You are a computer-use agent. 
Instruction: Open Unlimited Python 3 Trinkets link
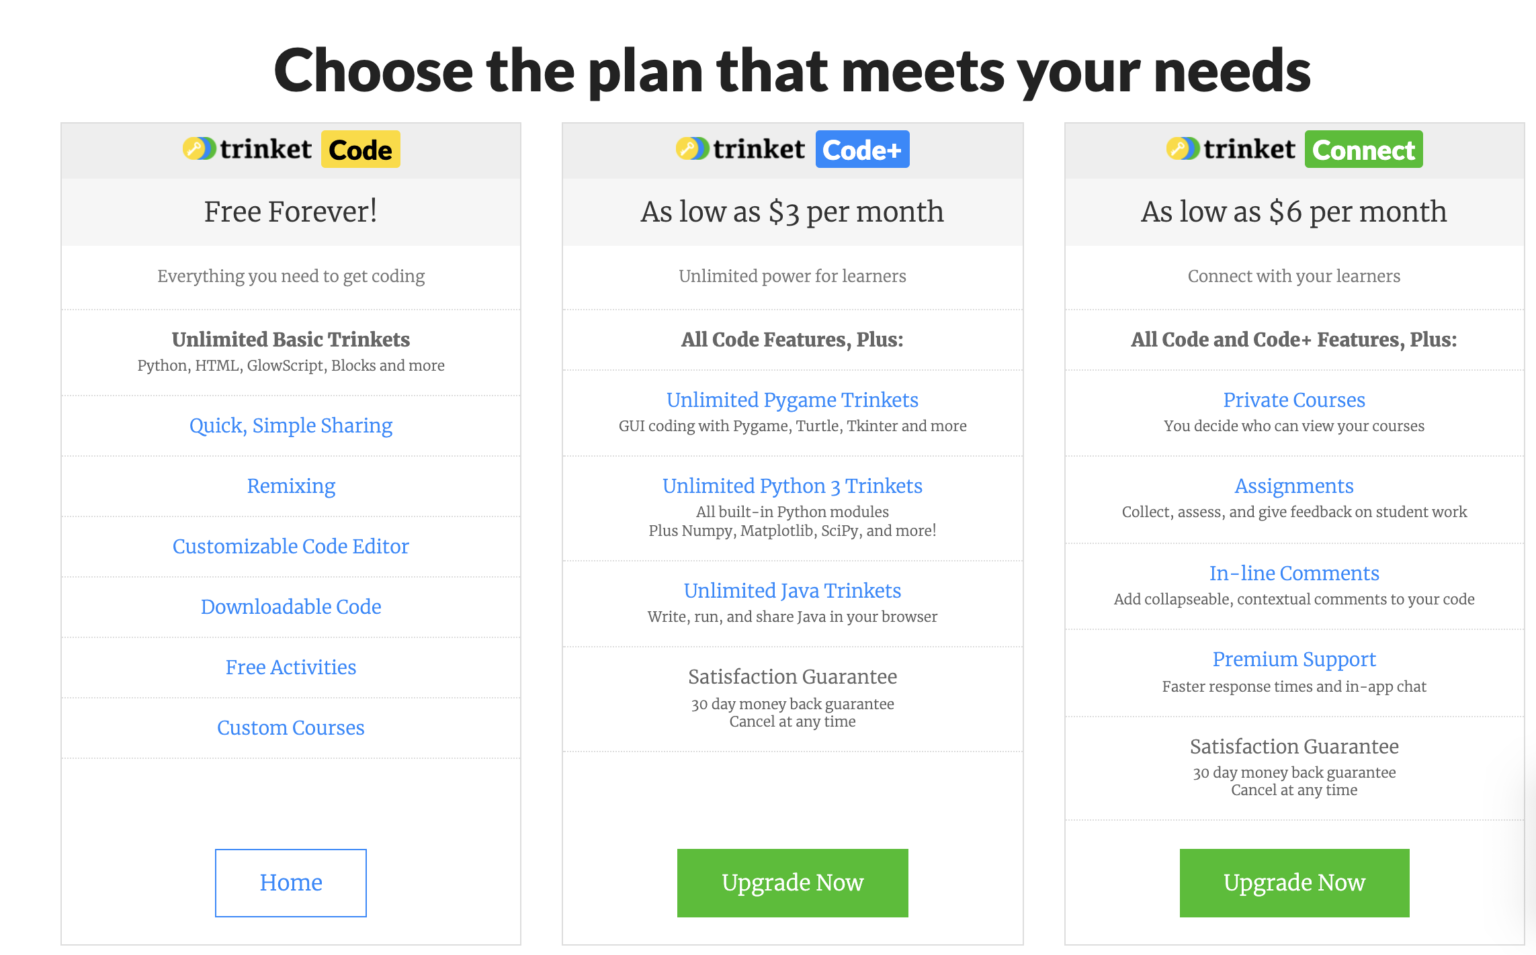point(792,486)
